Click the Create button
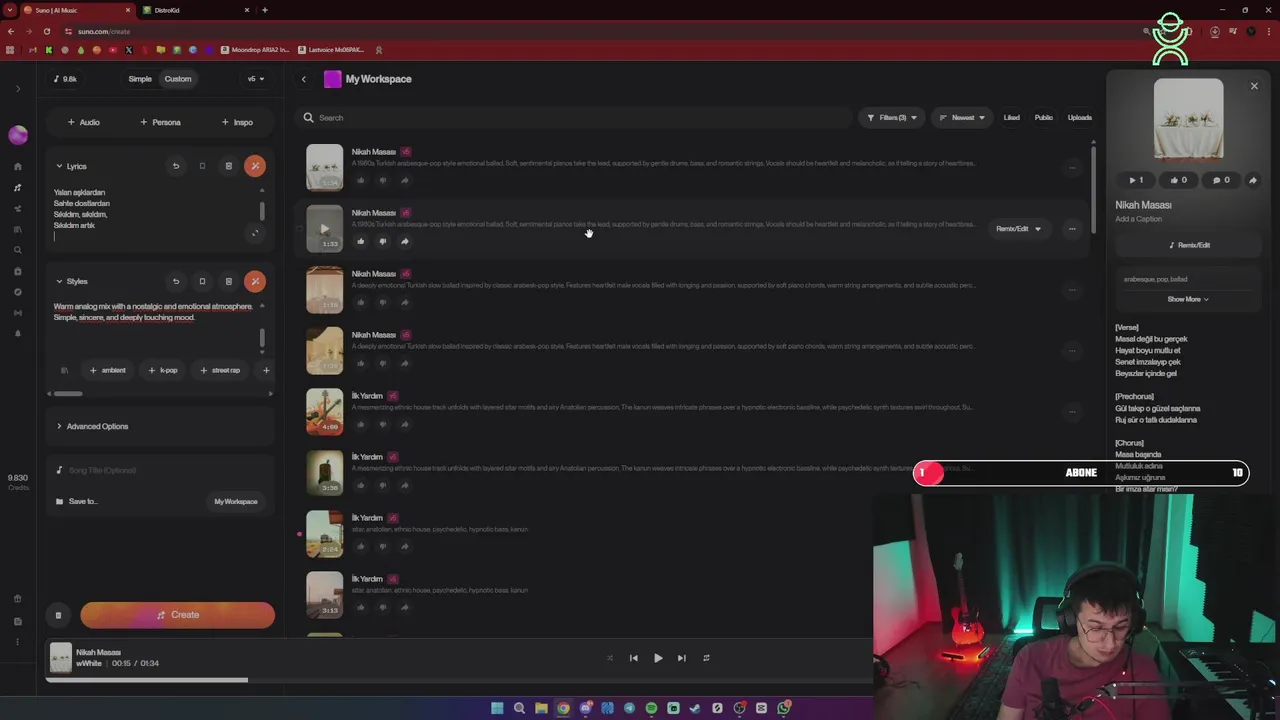 tap(178, 615)
